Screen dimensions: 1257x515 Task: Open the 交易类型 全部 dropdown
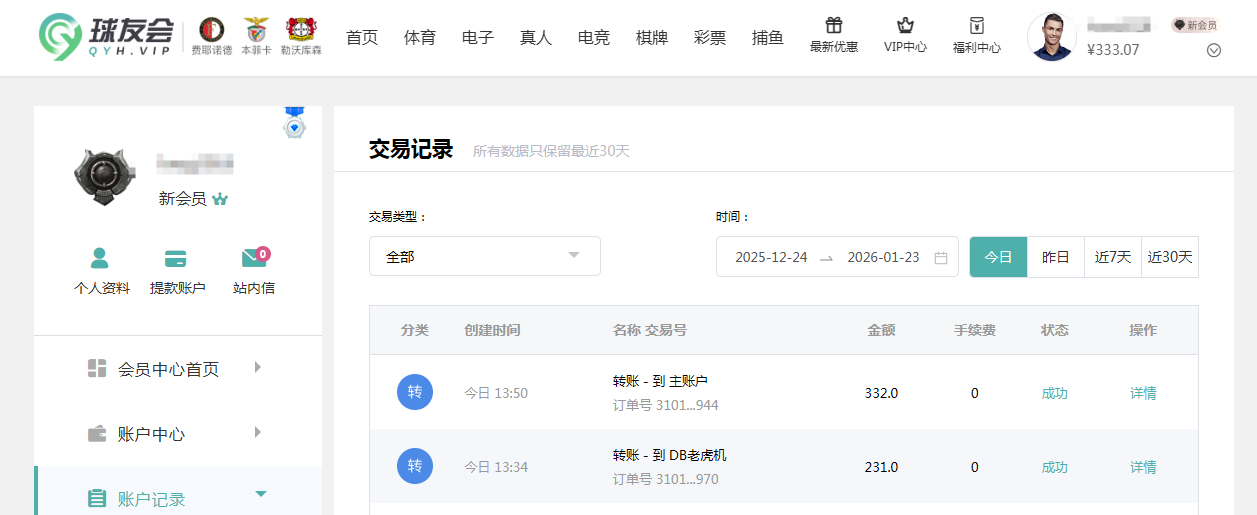click(485, 256)
